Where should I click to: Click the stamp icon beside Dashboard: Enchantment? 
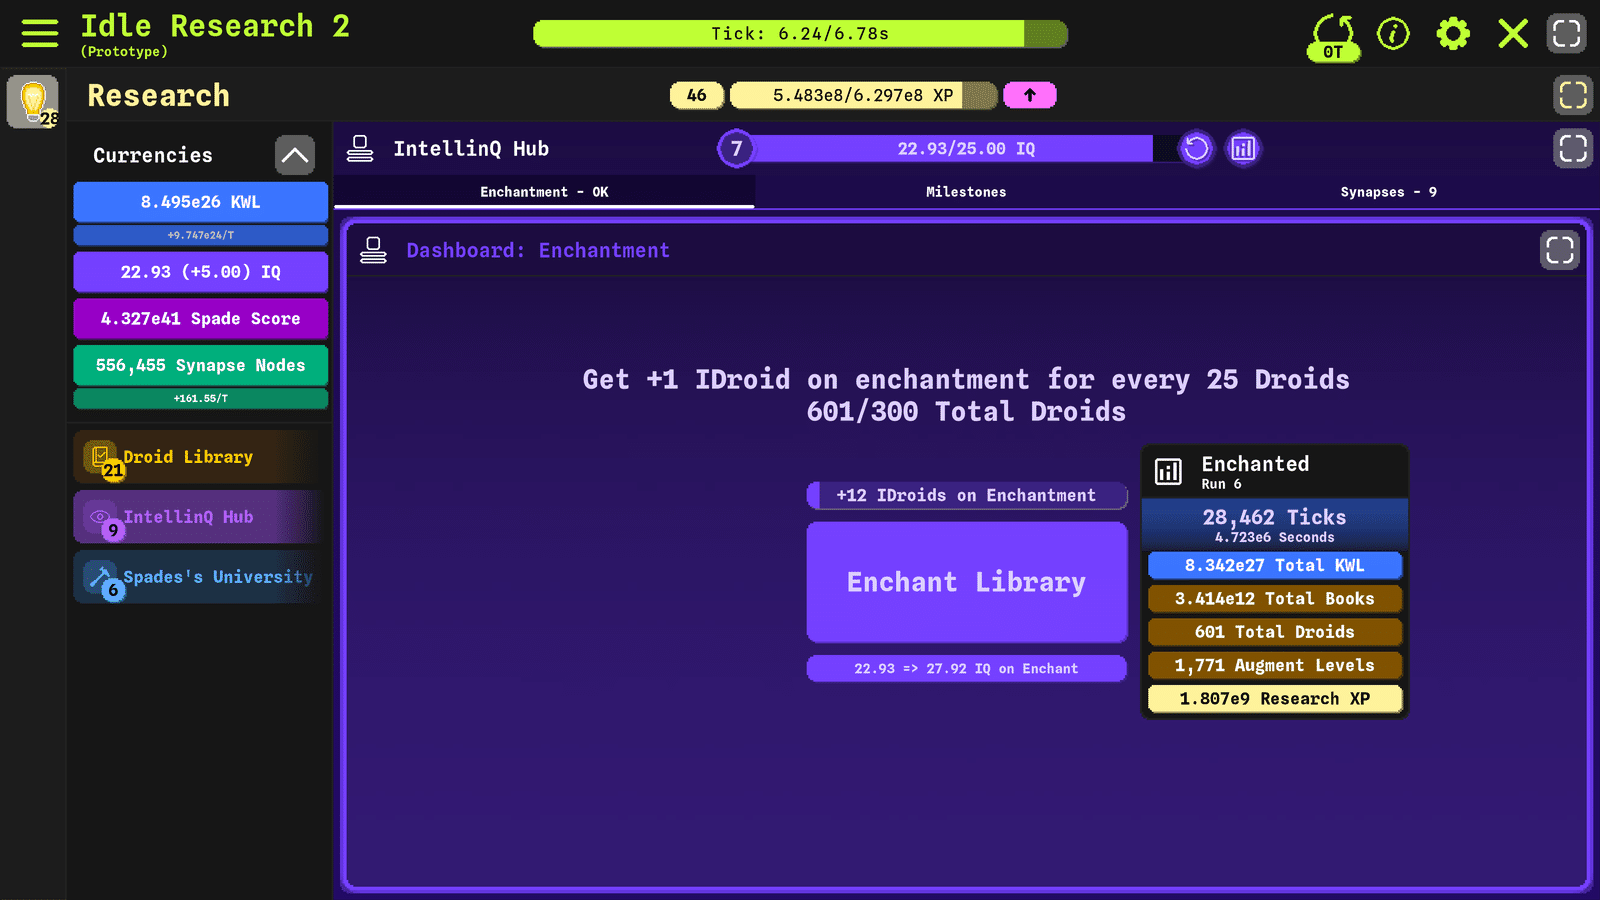[373, 250]
